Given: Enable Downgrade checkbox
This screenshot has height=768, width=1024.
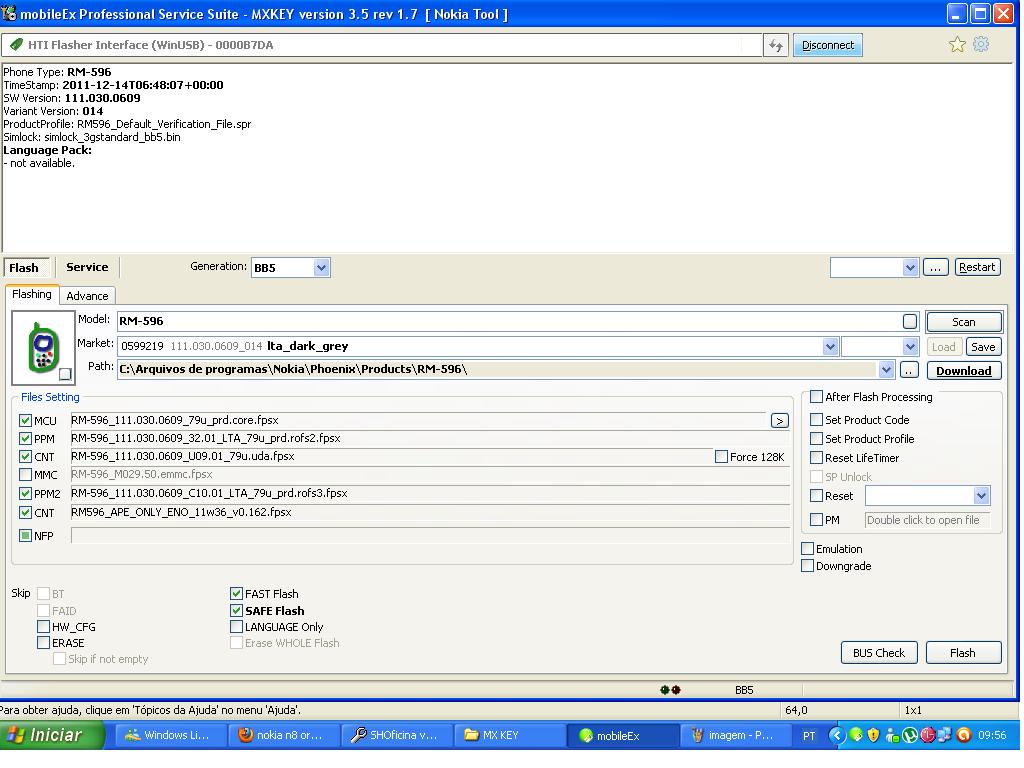Looking at the screenshot, I should coord(808,566).
